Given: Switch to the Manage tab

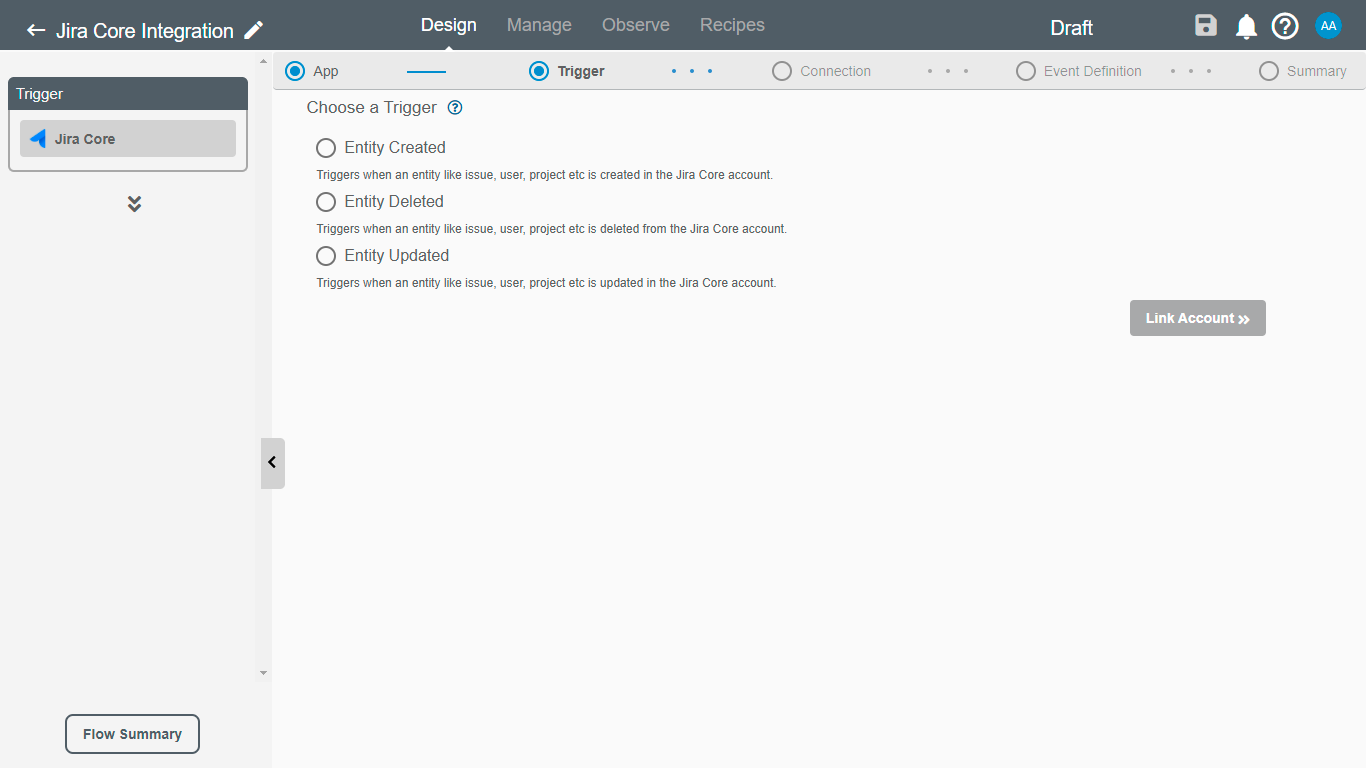Looking at the screenshot, I should [x=539, y=25].
